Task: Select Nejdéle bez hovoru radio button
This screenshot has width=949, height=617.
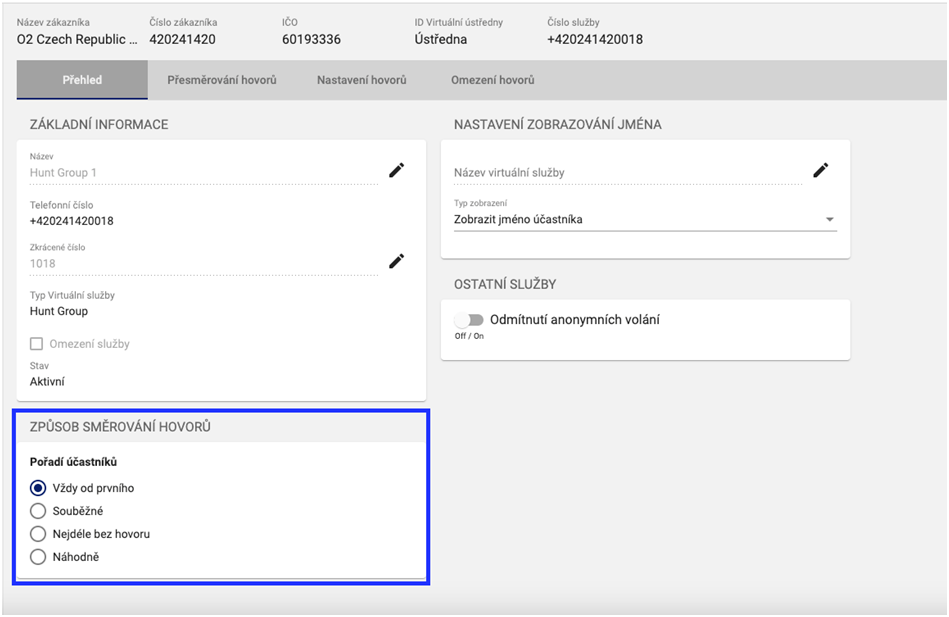Action: click(38, 534)
